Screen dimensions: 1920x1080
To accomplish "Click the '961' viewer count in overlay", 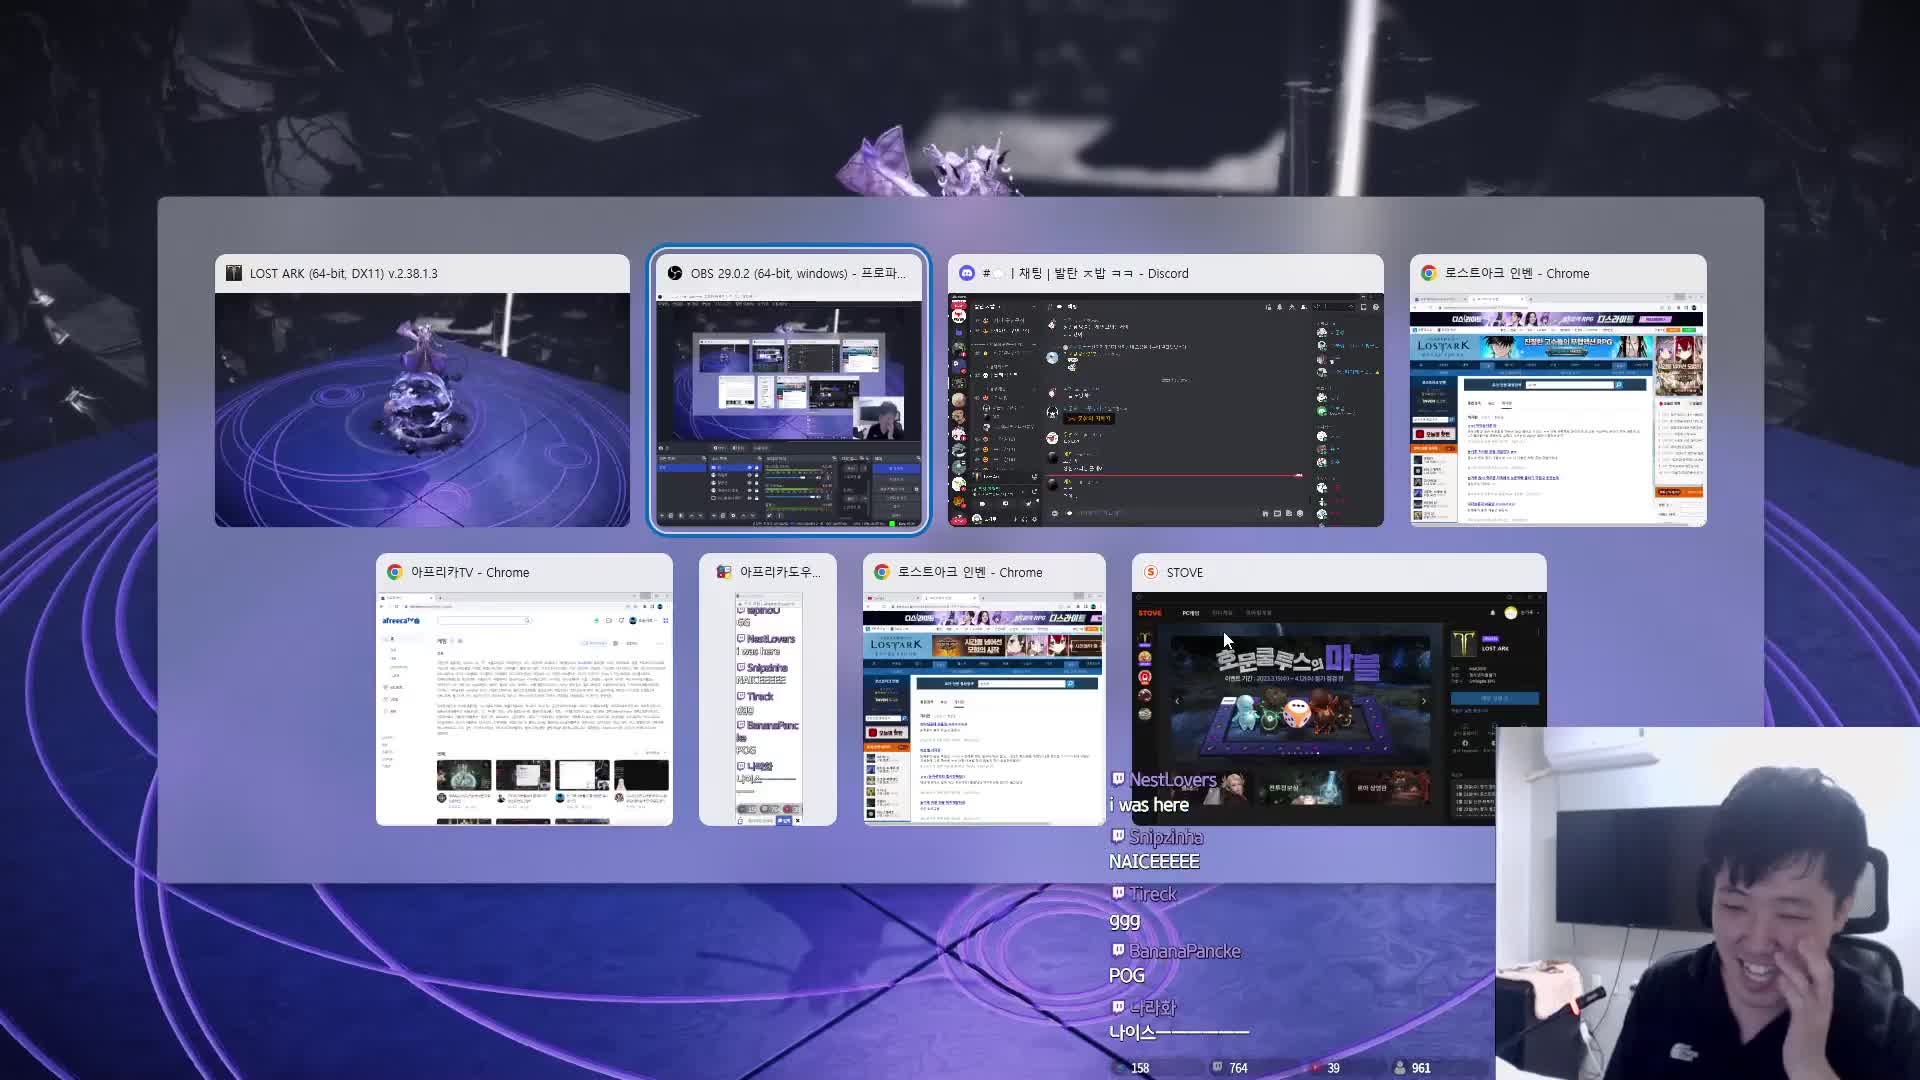I will click(x=1421, y=1068).
